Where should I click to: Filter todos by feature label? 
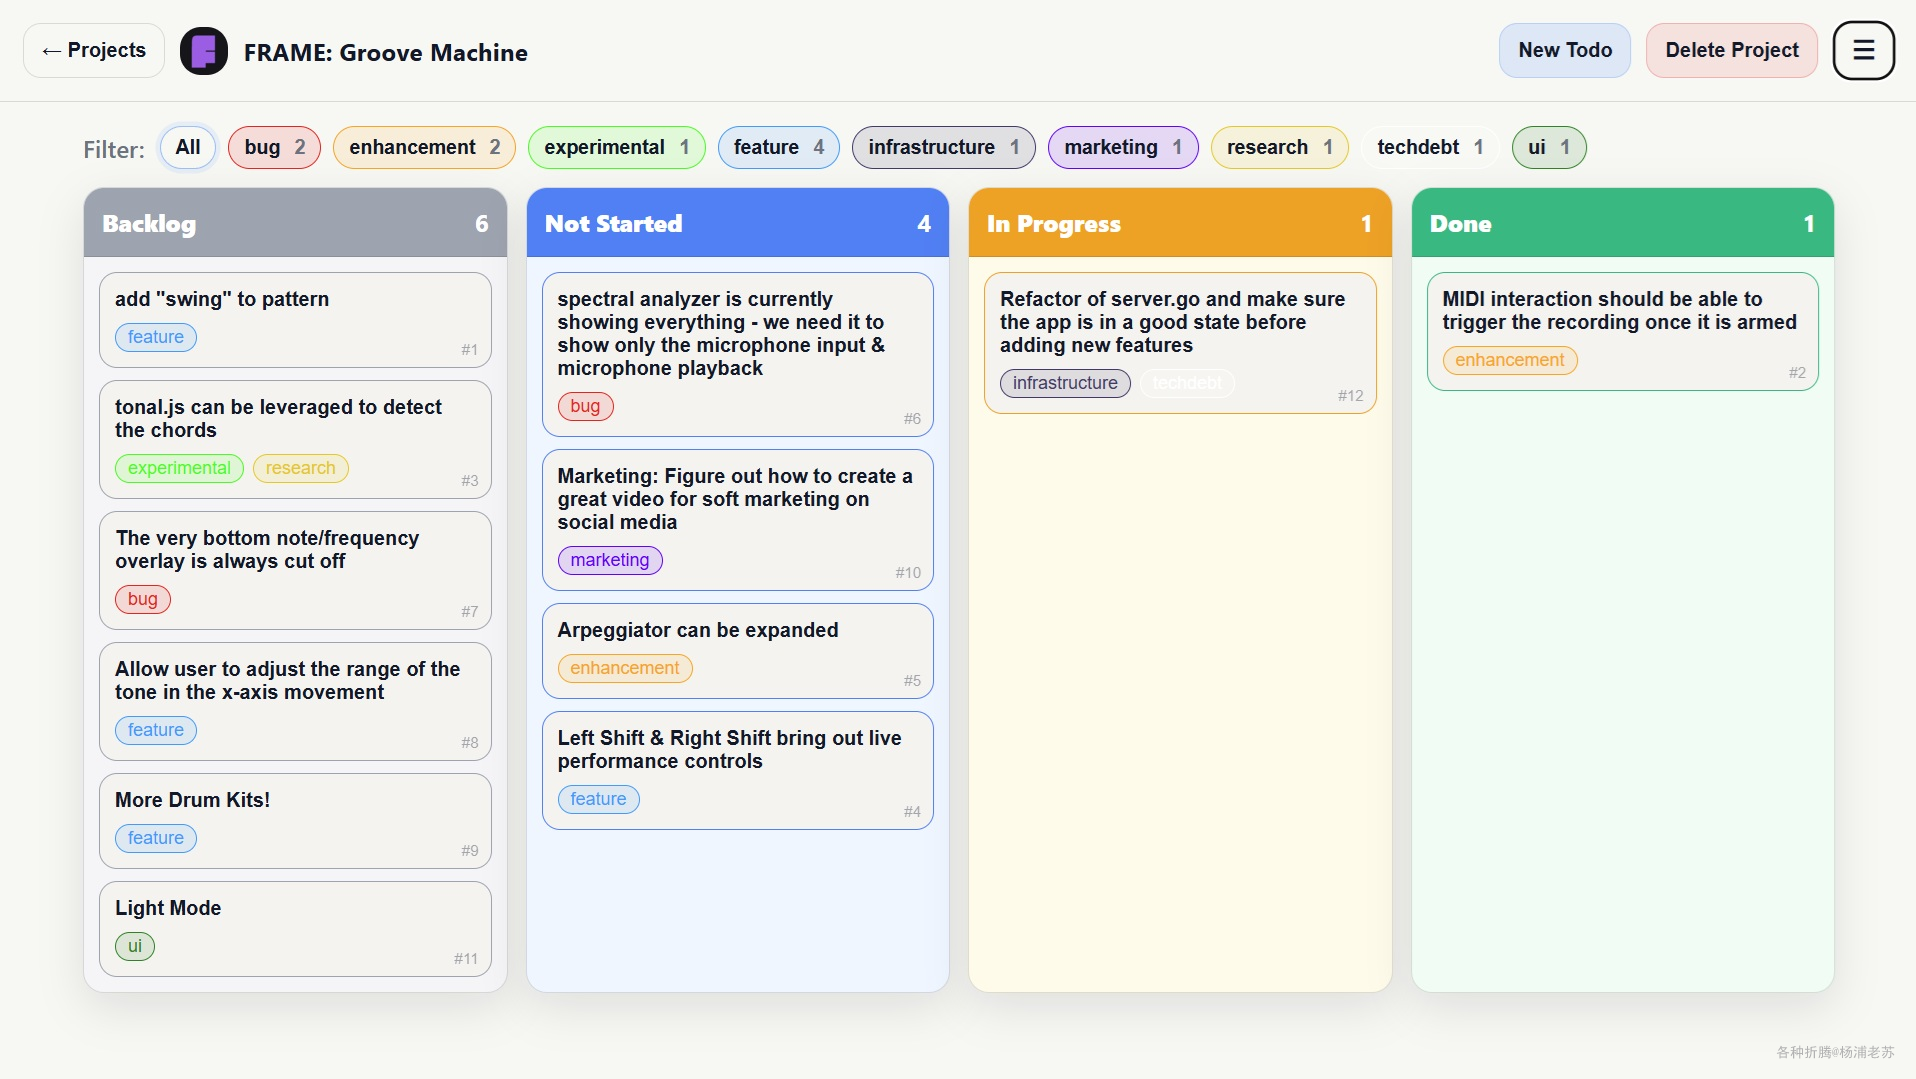[778, 147]
